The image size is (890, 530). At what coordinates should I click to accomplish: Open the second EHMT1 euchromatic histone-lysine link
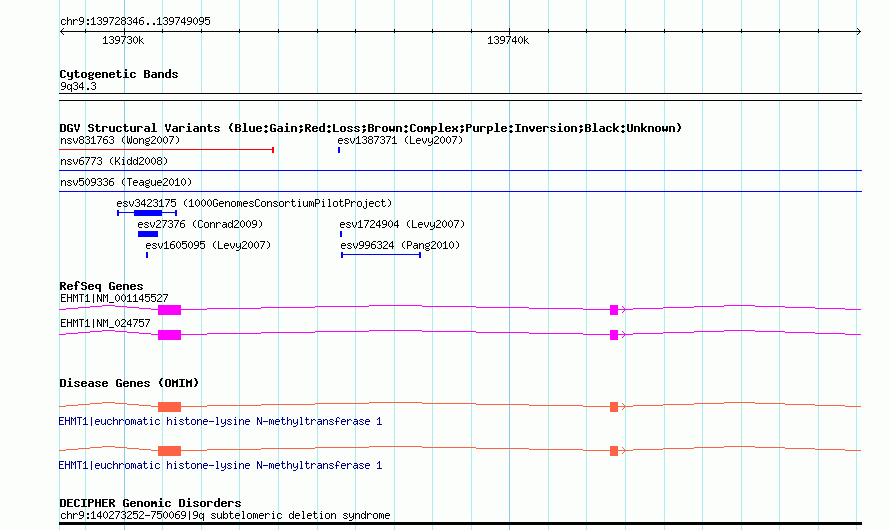coord(220,465)
